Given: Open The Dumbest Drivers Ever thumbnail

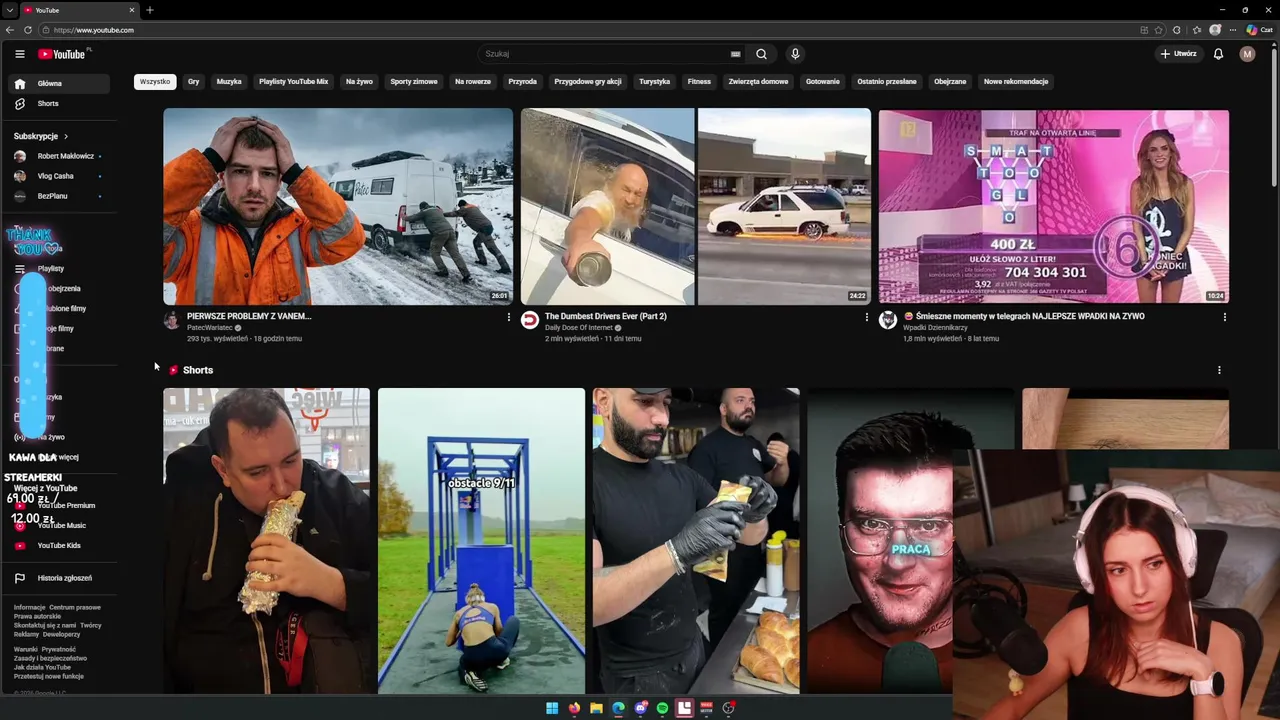Looking at the screenshot, I should click(x=696, y=206).
